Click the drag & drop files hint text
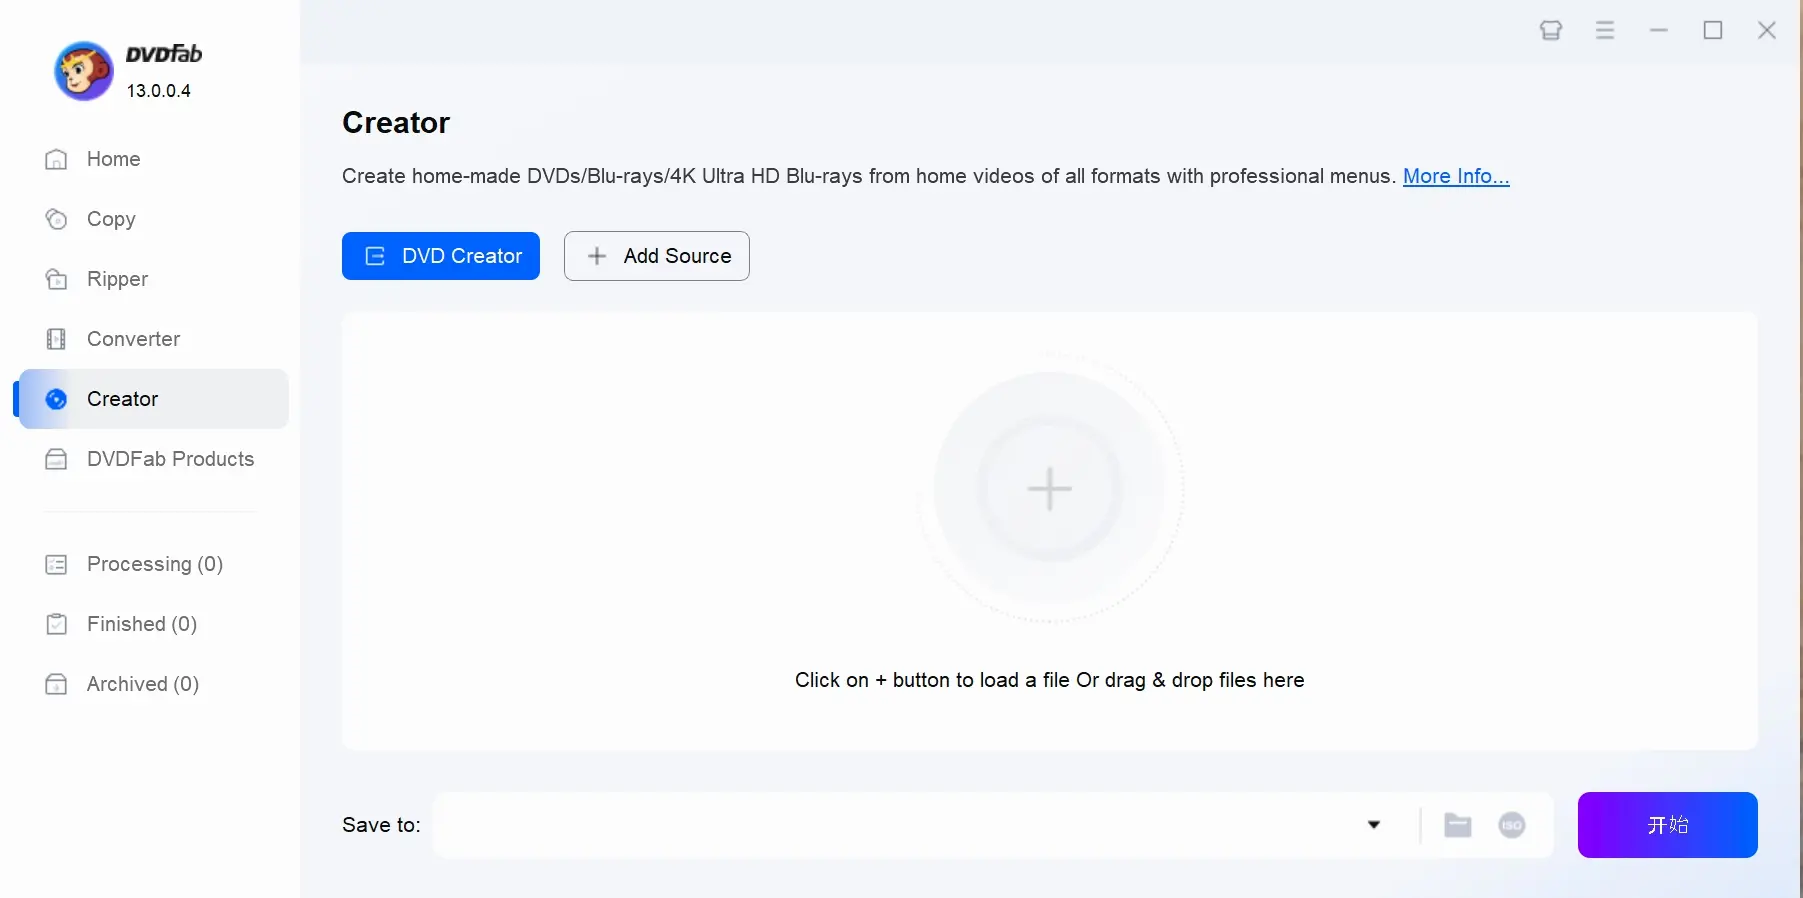 click(1050, 680)
